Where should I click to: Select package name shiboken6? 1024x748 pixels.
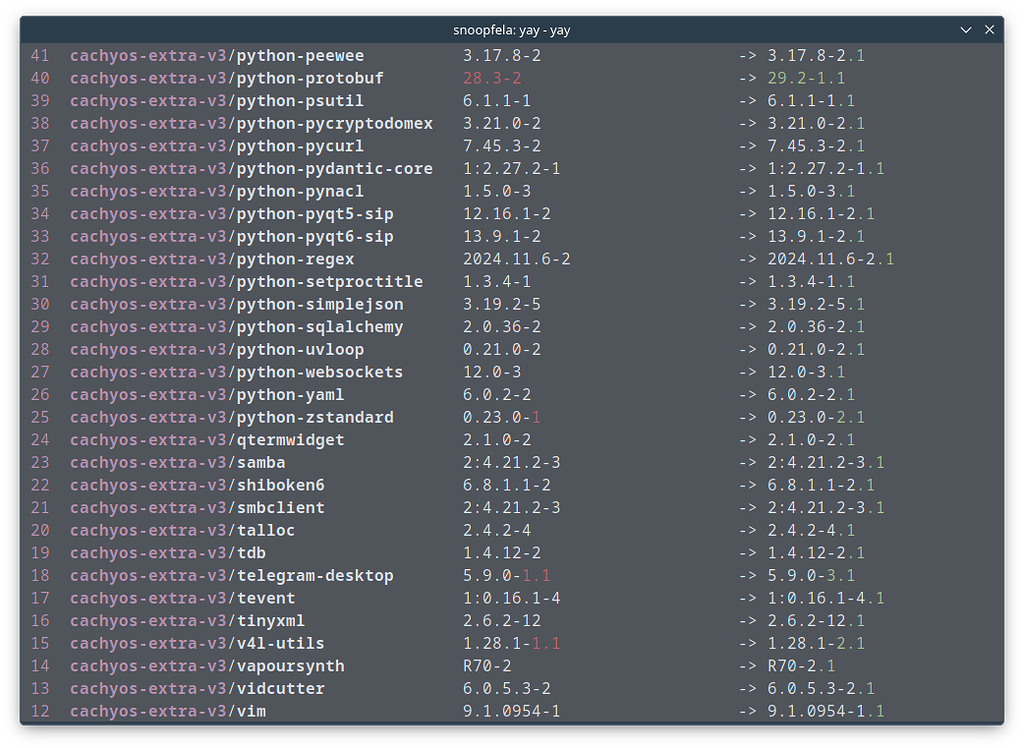click(281, 485)
